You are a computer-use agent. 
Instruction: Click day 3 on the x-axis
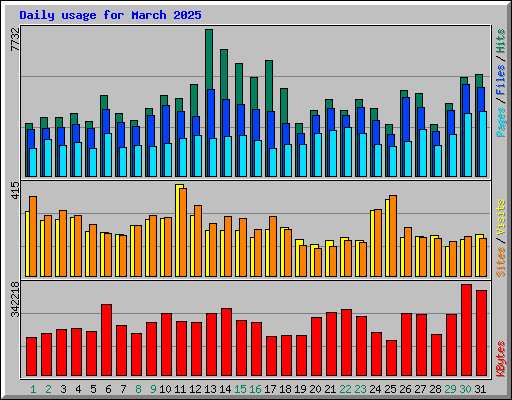pos(63,389)
